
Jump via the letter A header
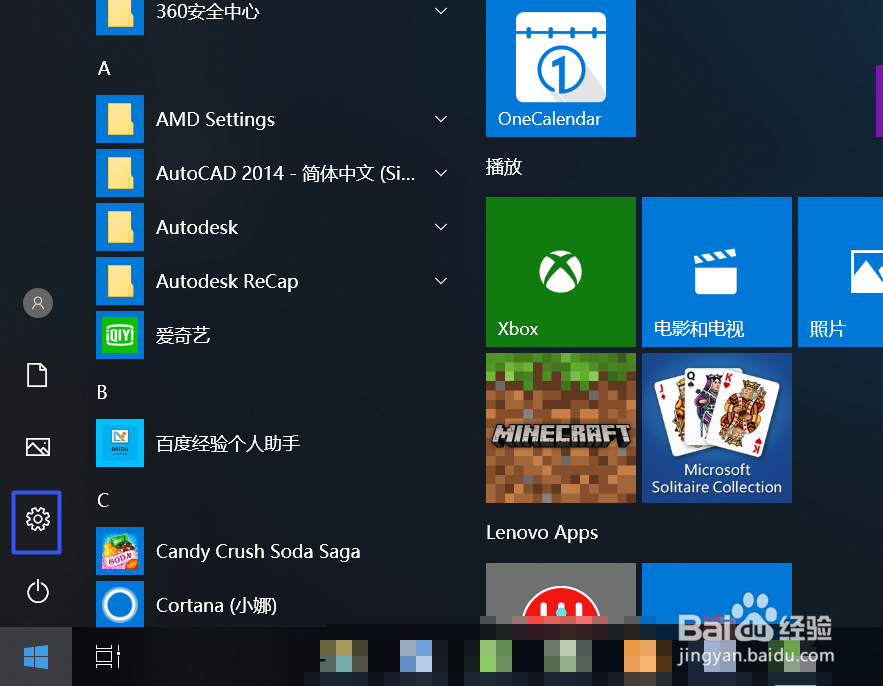click(x=104, y=69)
